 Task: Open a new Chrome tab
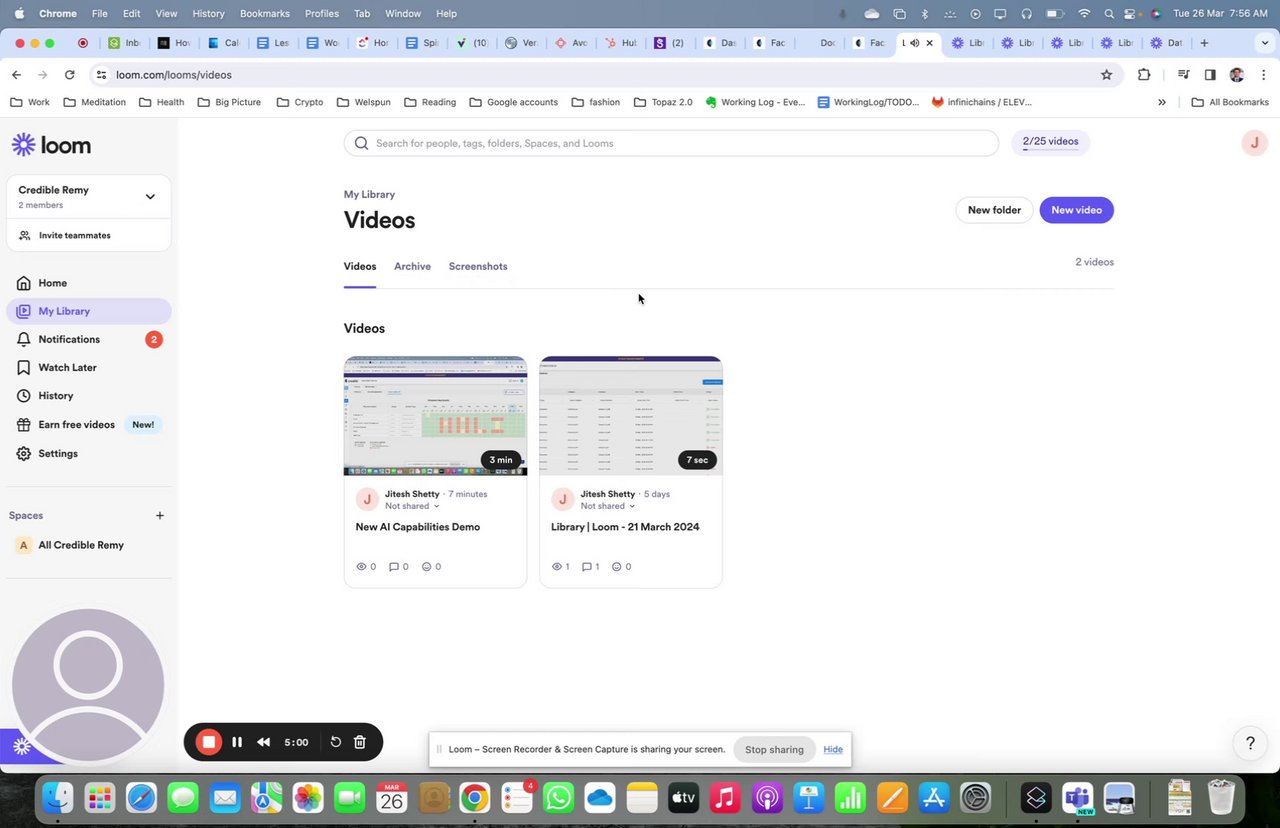coord(1204,43)
